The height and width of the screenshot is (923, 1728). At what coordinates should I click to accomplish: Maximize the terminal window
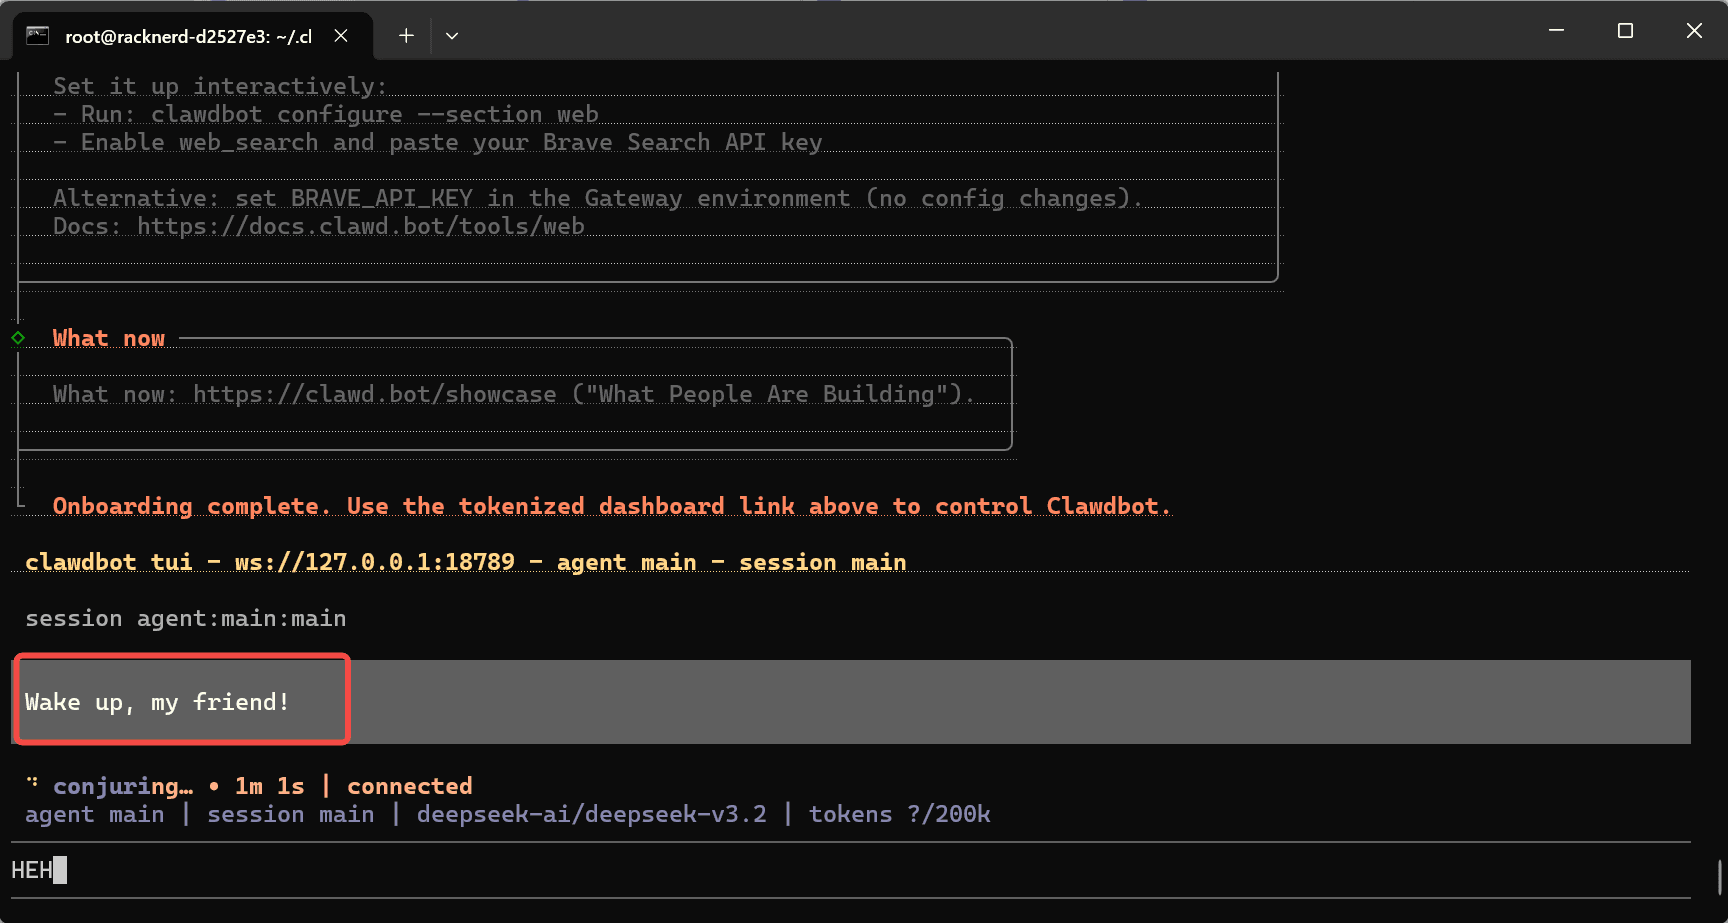point(1625,31)
